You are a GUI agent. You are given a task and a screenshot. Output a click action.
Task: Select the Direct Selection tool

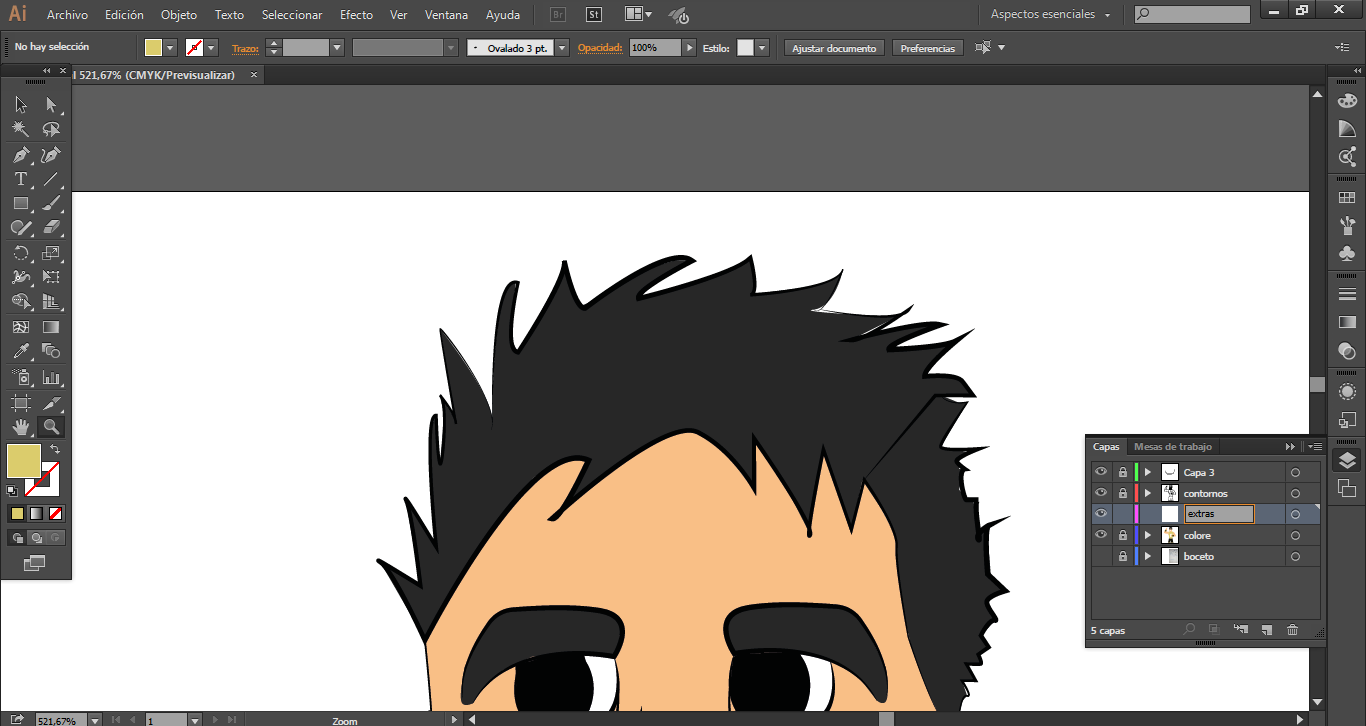(51, 104)
